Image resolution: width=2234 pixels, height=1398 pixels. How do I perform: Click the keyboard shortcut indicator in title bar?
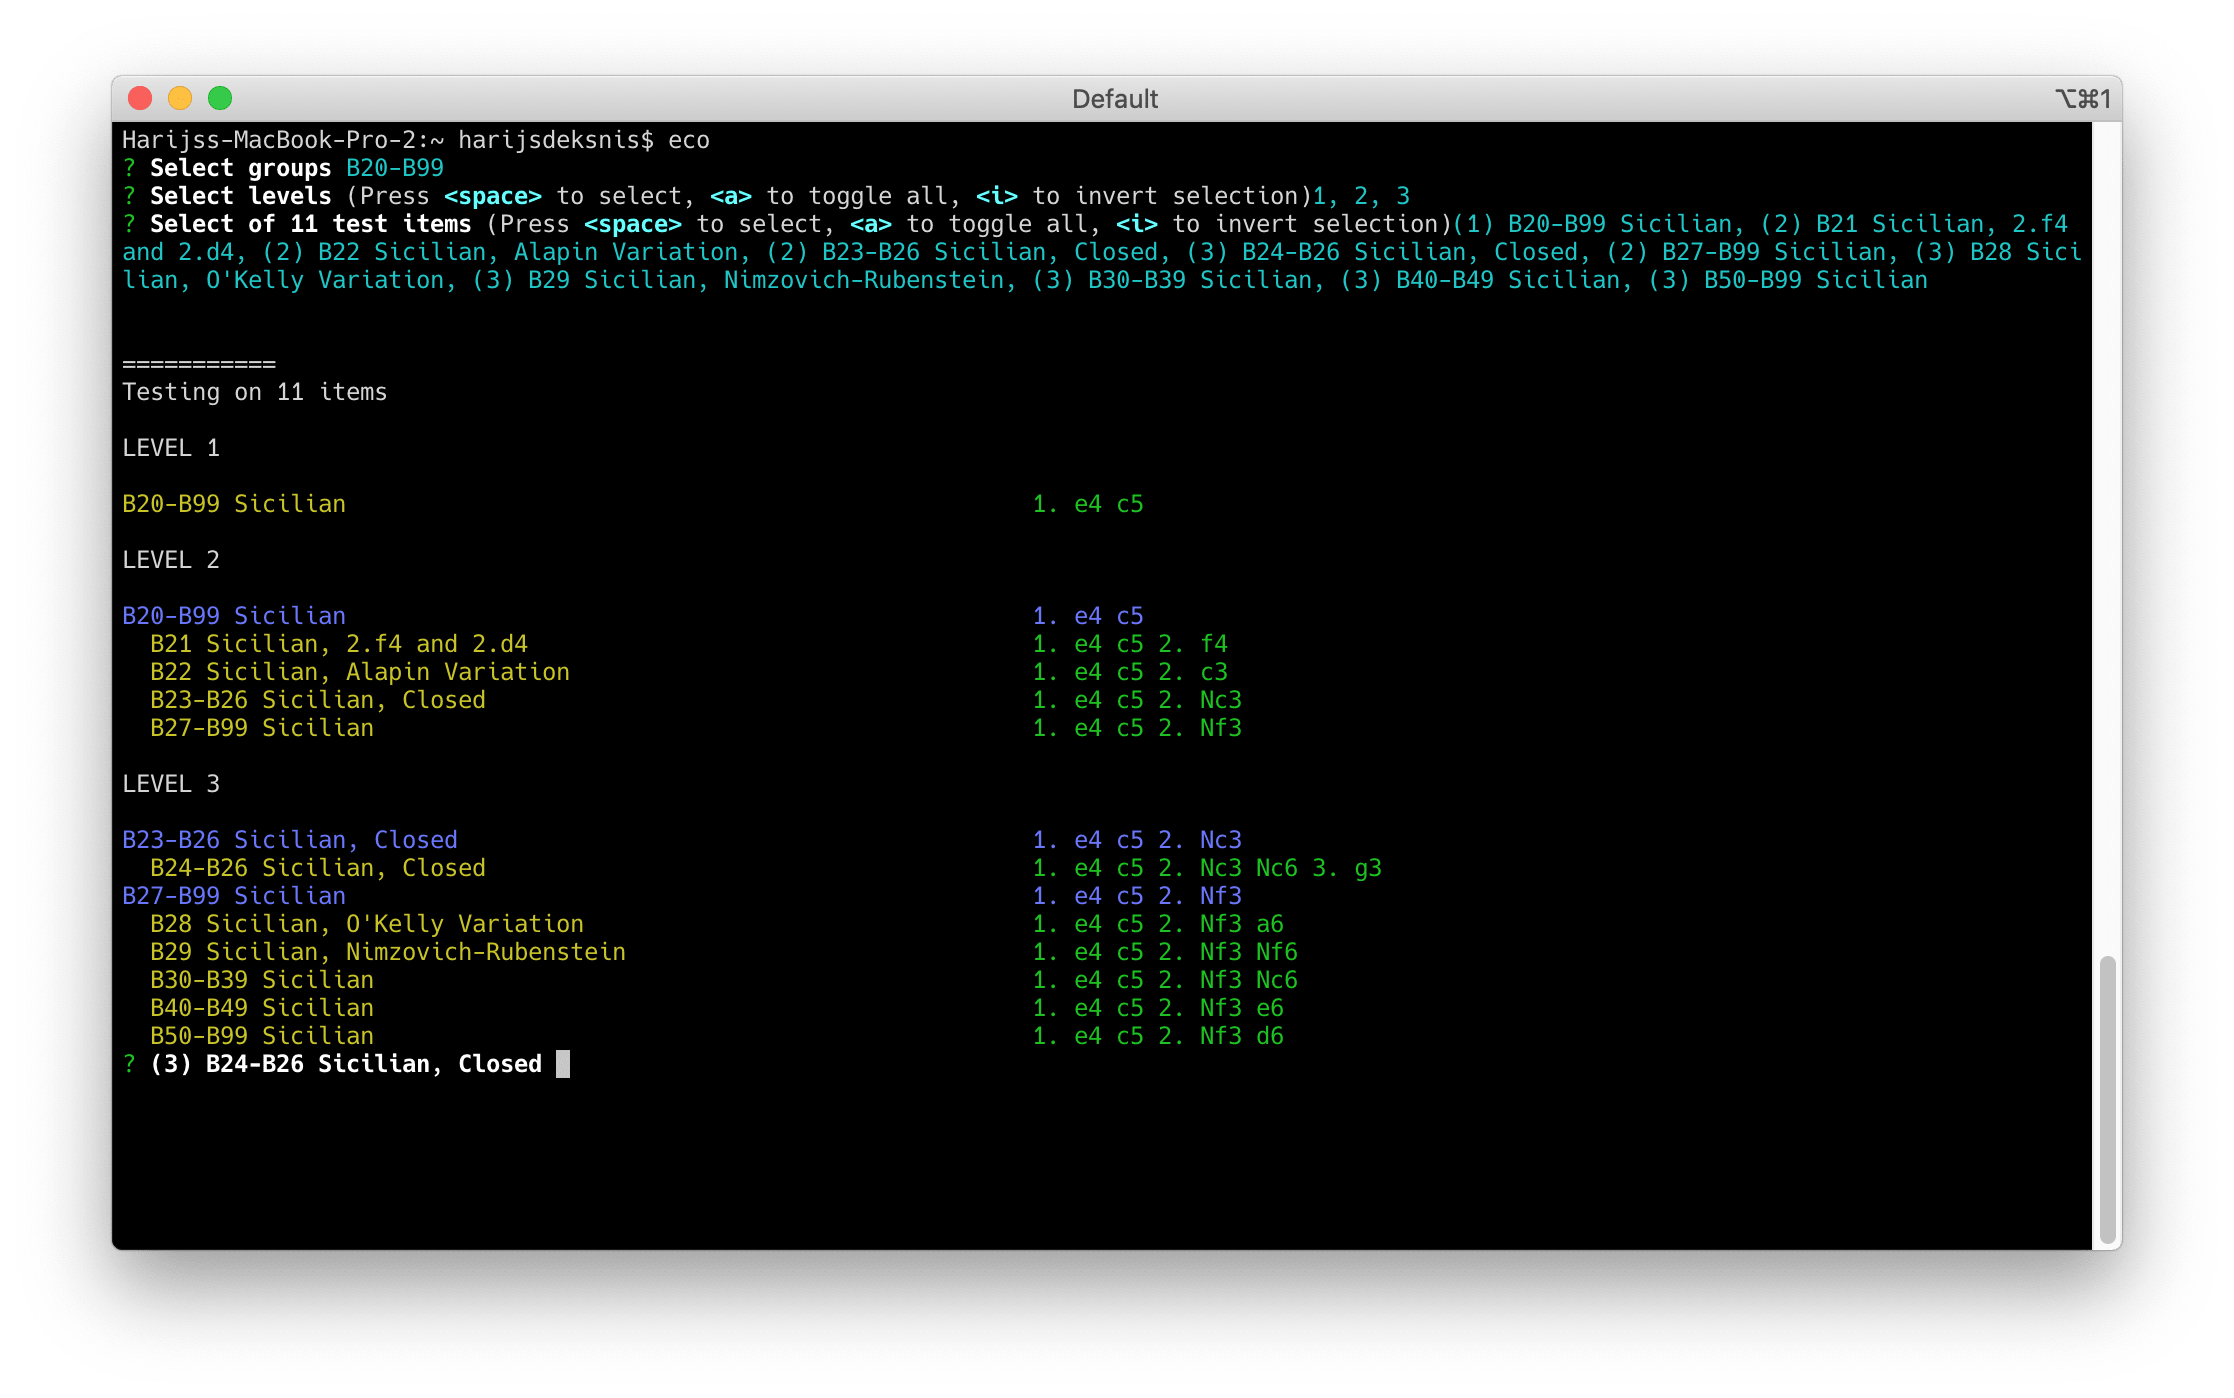[x=2082, y=99]
